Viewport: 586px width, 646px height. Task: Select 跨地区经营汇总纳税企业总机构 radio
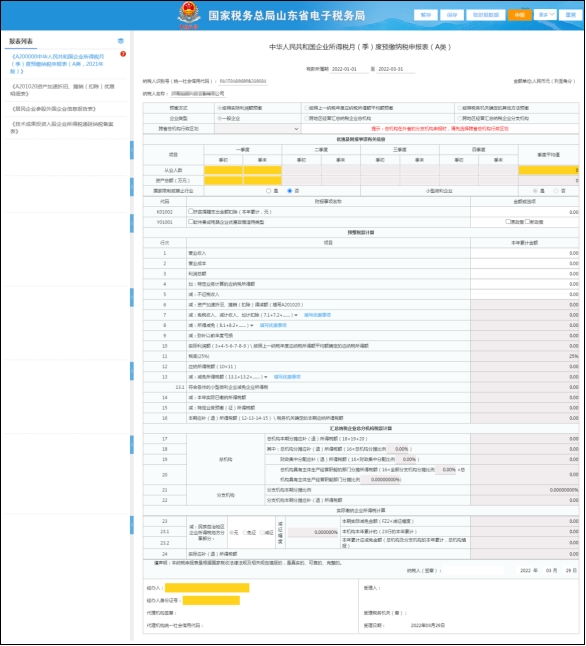point(306,118)
